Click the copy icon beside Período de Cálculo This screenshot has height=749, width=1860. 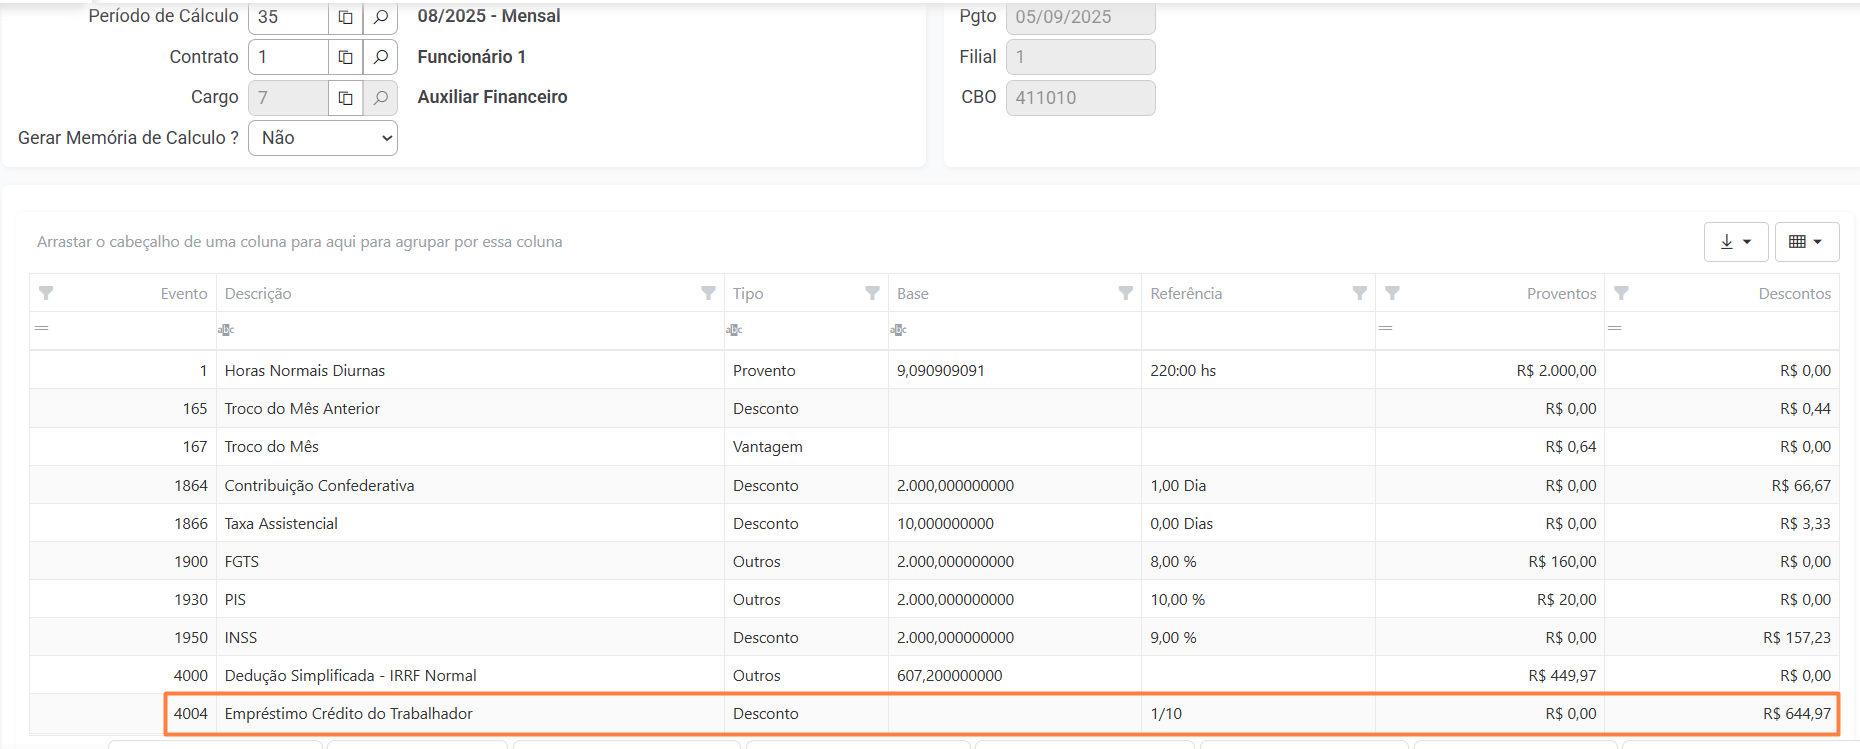tap(345, 17)
